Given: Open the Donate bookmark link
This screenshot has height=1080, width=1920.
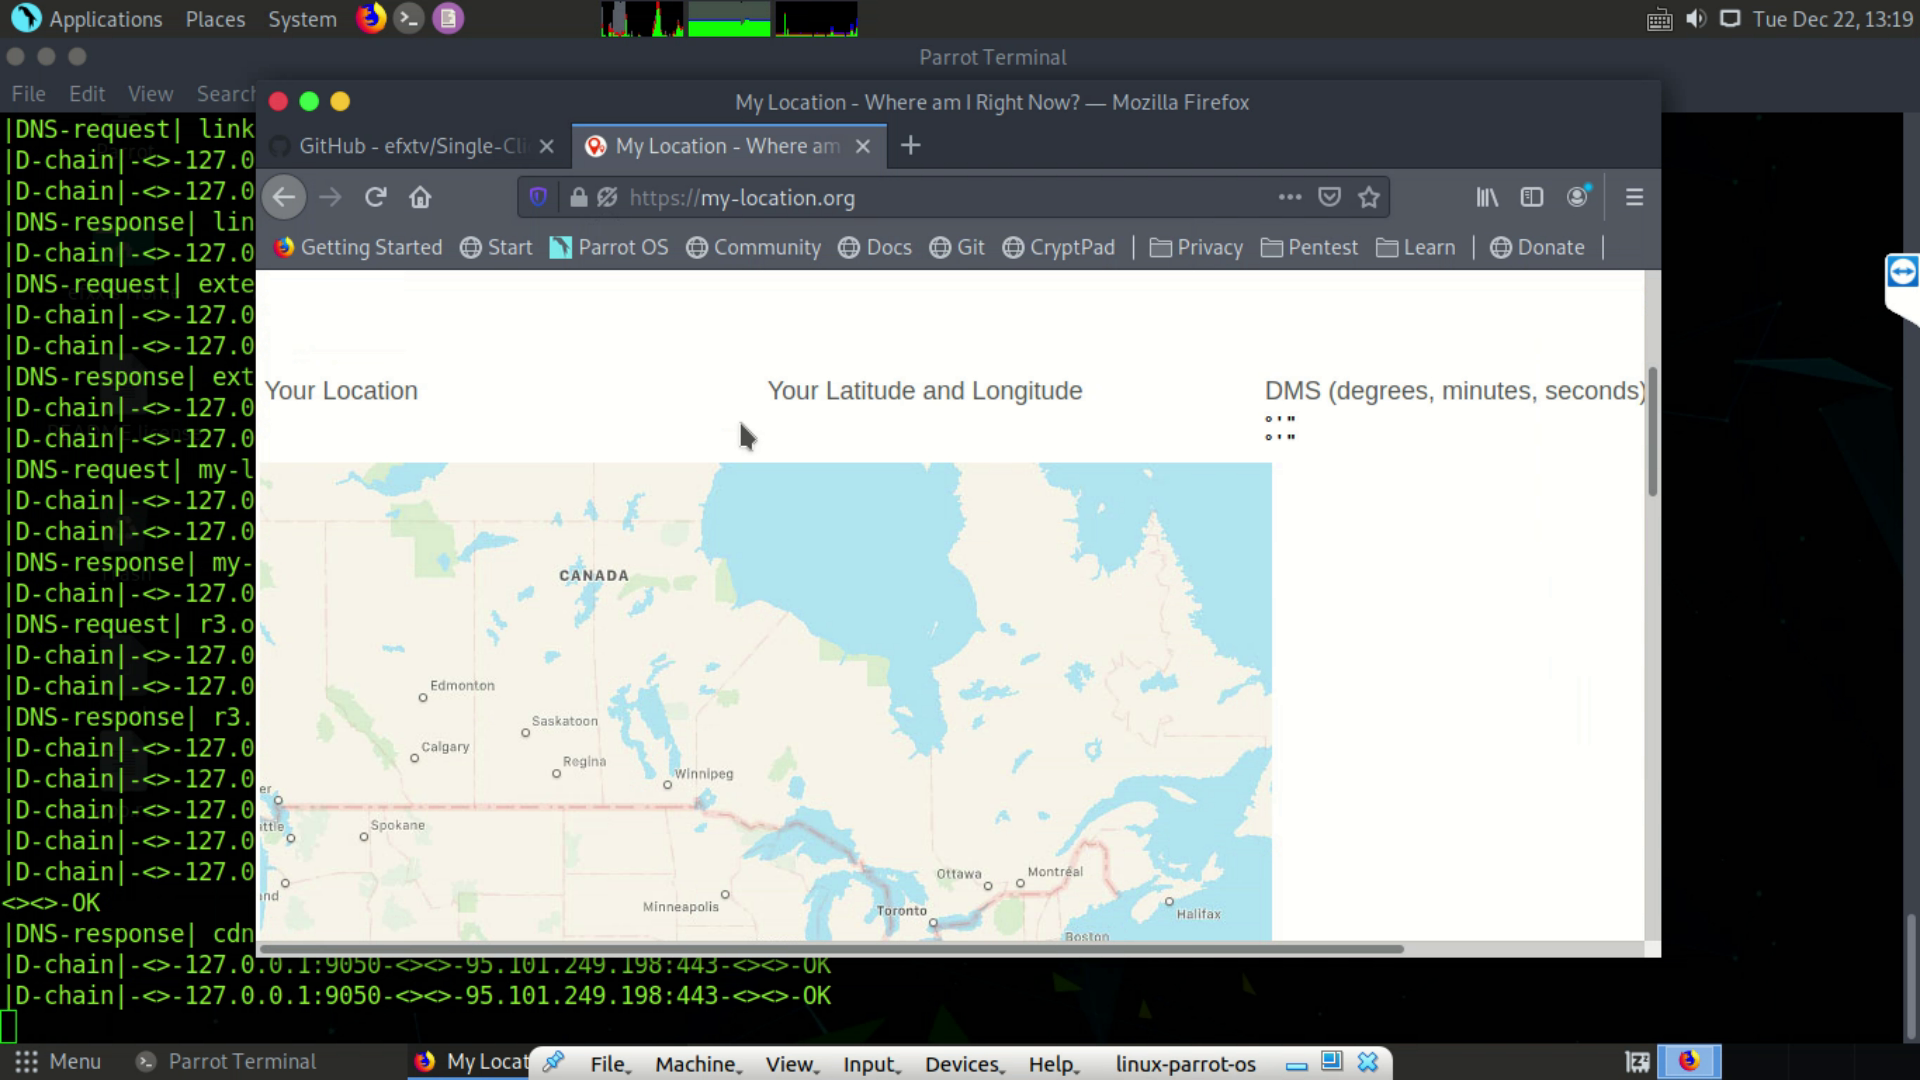Looking at the screenshot, I should tap(1537, 247).
